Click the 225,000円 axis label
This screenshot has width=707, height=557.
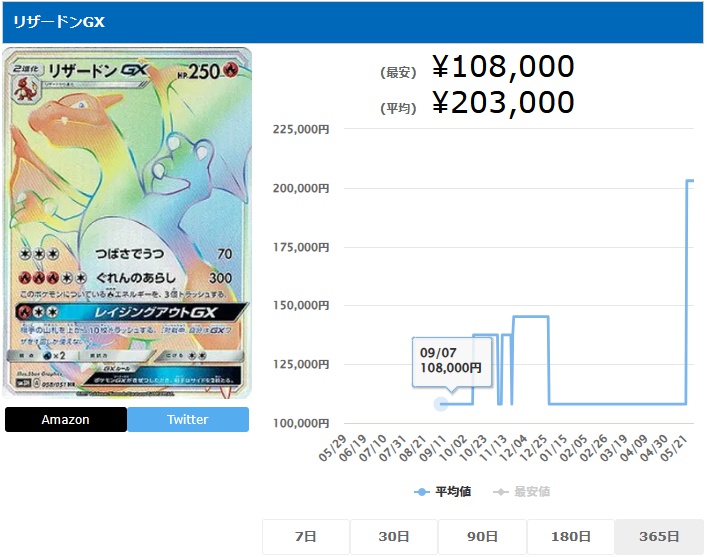(x=301, y=129)
